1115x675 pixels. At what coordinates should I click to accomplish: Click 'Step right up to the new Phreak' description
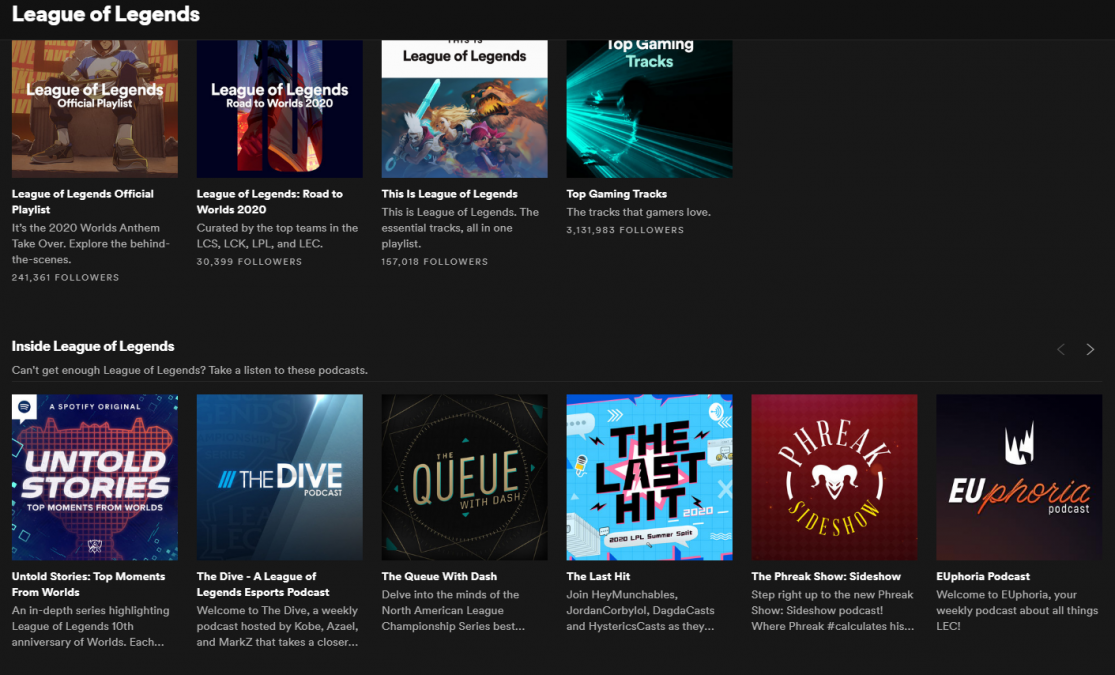click(833, 610)
